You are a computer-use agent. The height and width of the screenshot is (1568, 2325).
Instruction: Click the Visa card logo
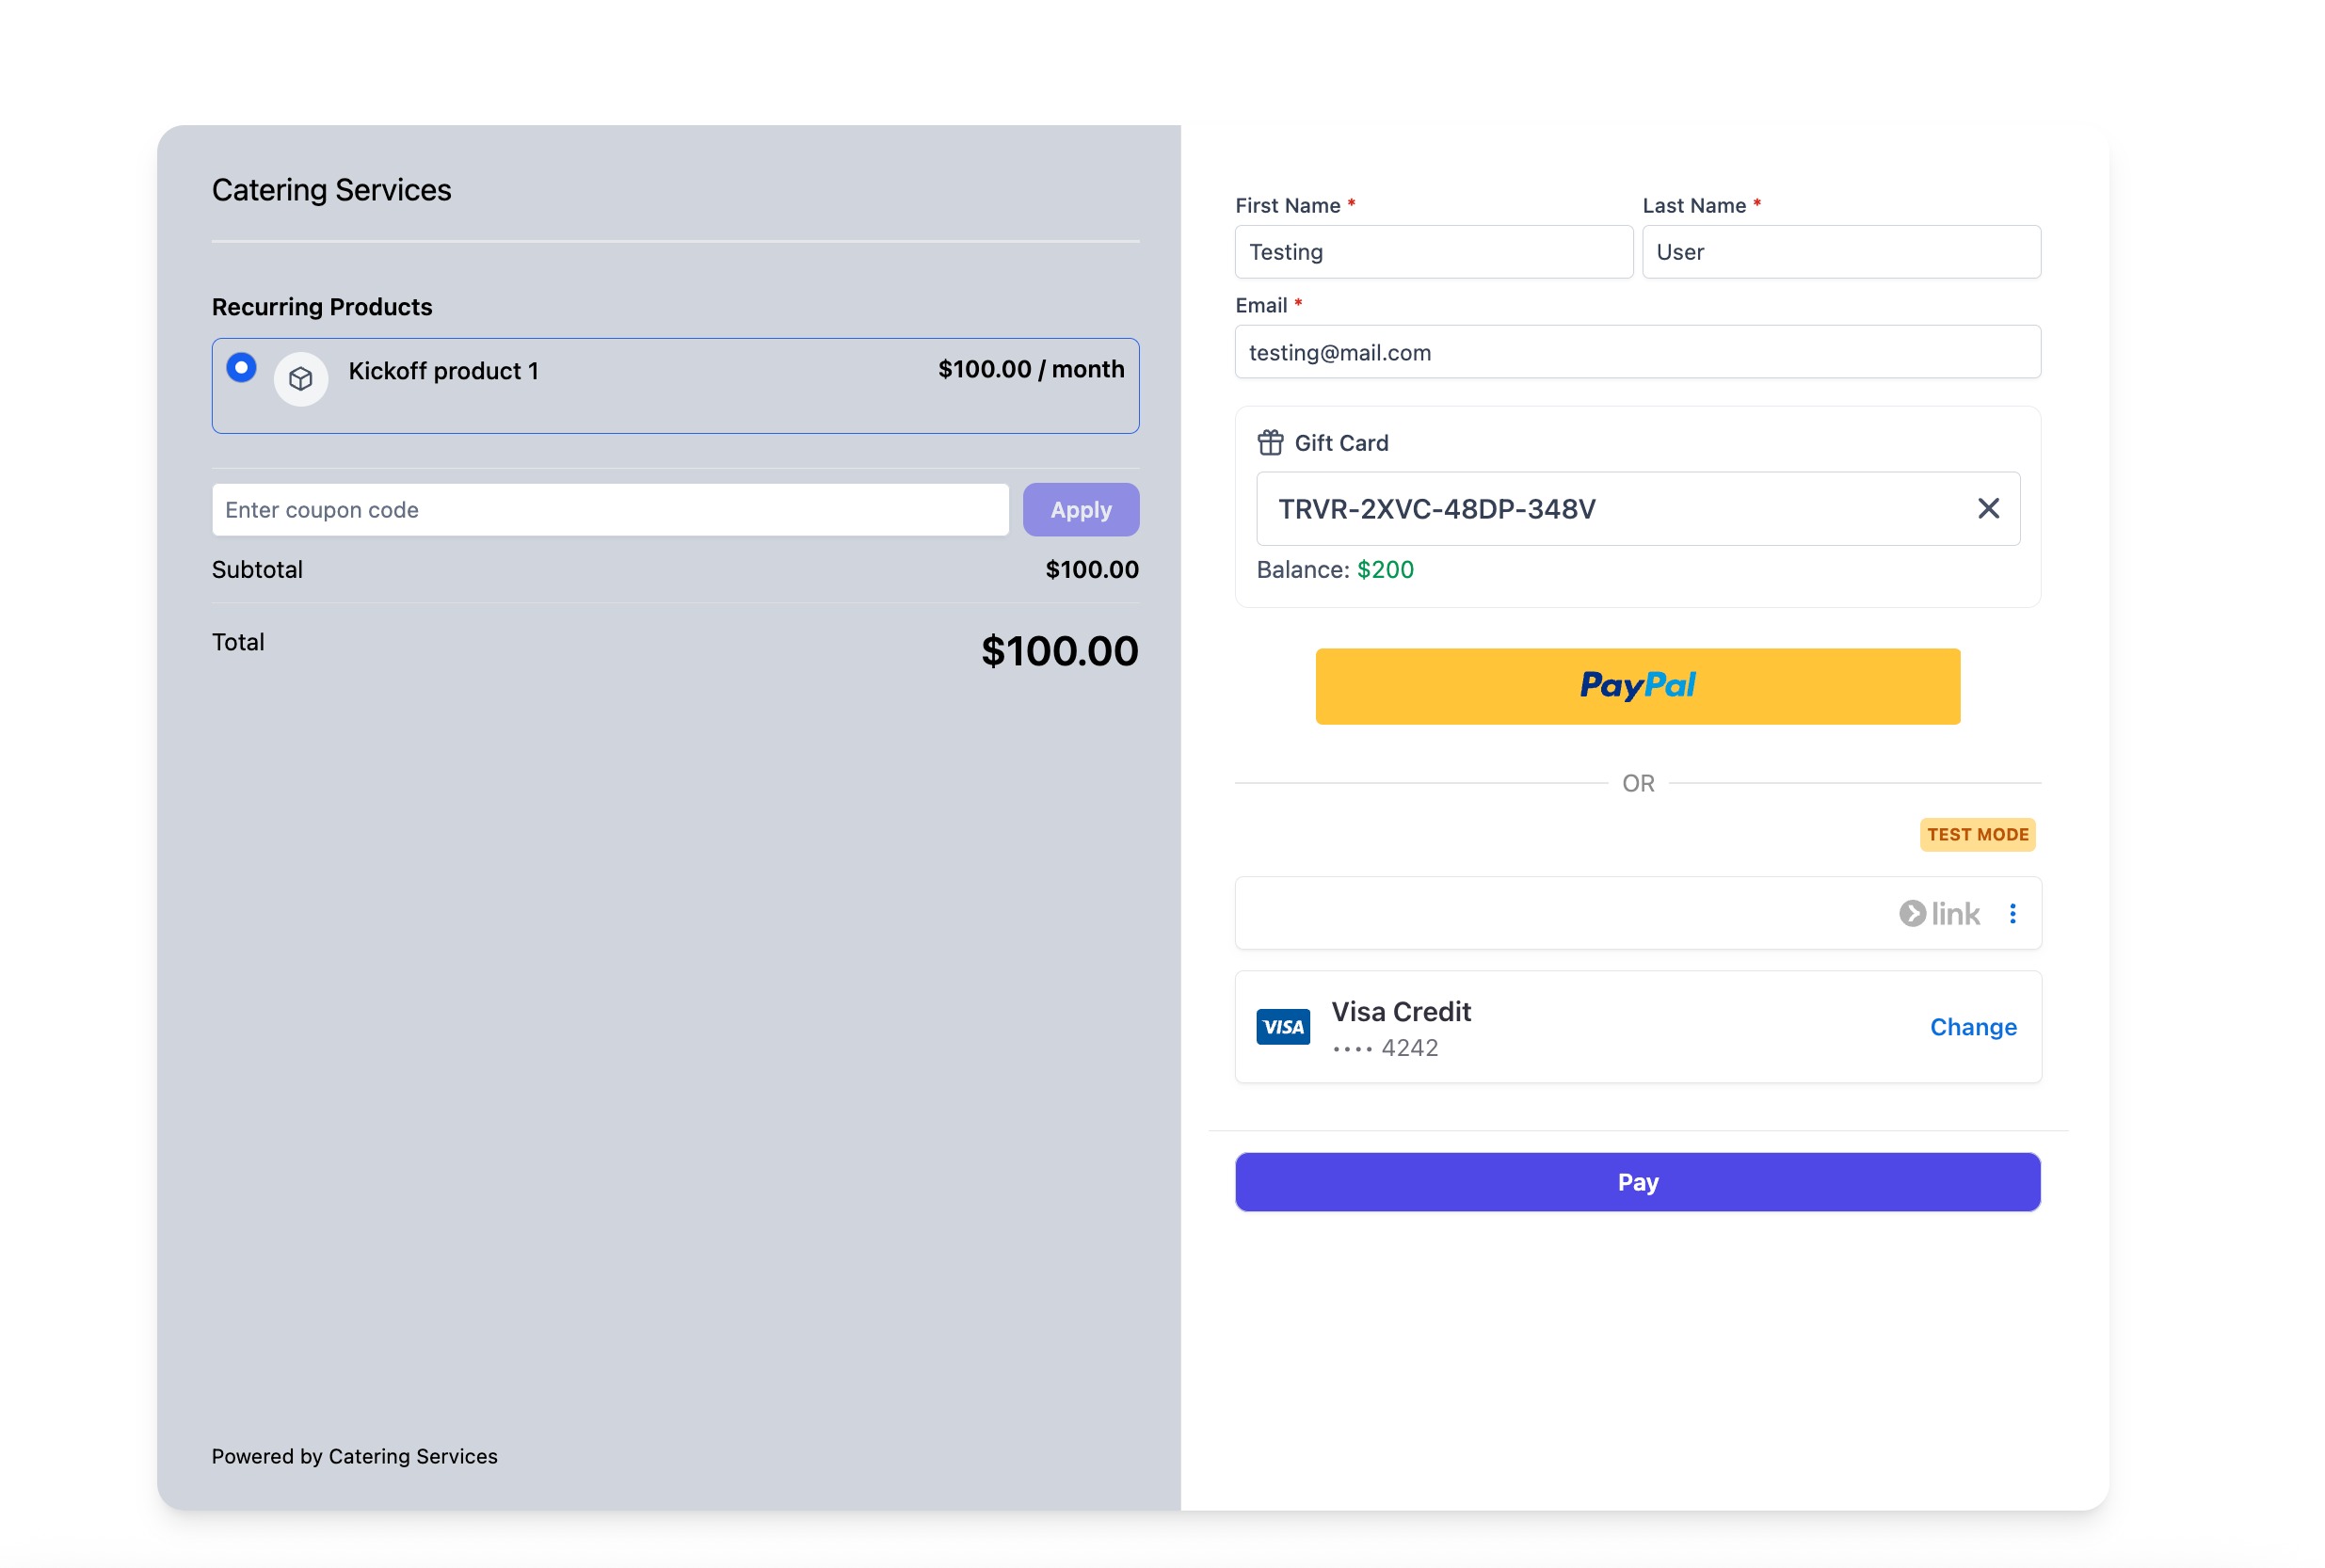coord(1282,1027)
